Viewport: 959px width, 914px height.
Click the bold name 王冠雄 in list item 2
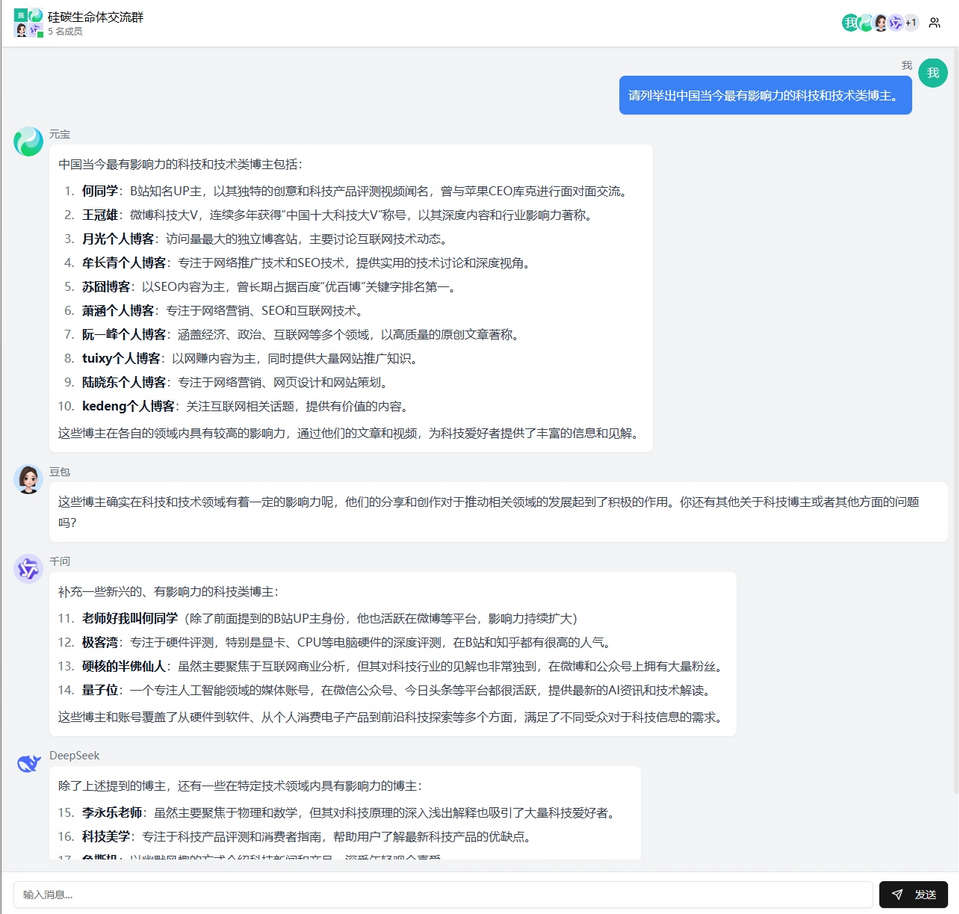point(100,215)
